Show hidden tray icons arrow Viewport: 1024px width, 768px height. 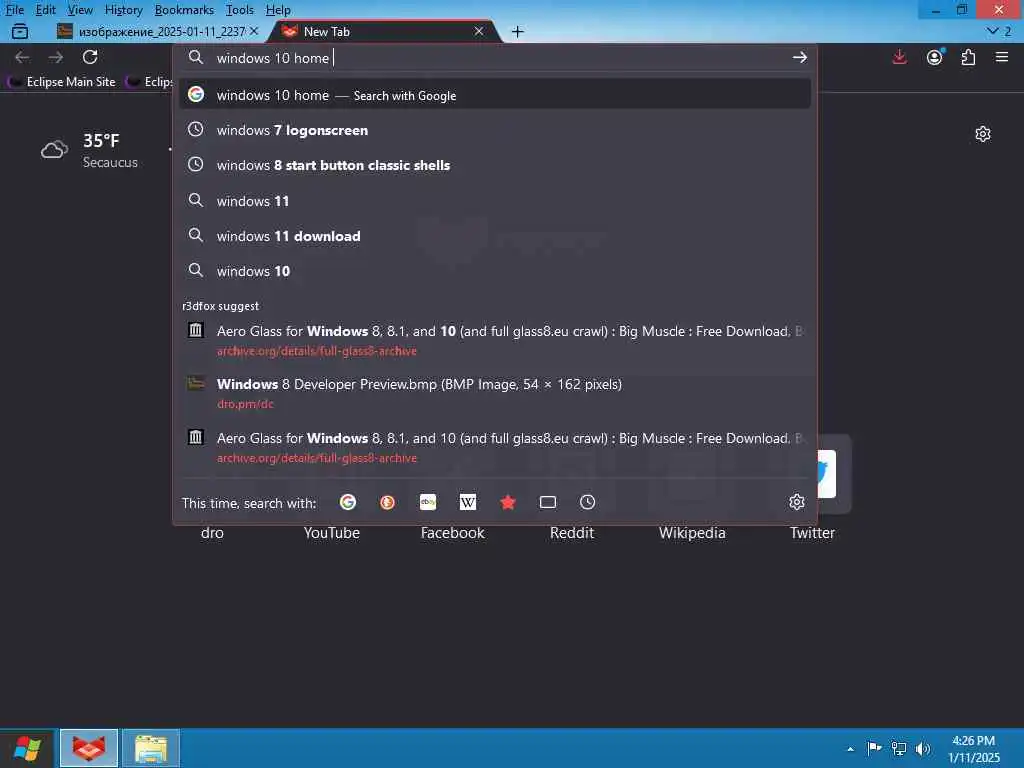(x=850, y=749)
